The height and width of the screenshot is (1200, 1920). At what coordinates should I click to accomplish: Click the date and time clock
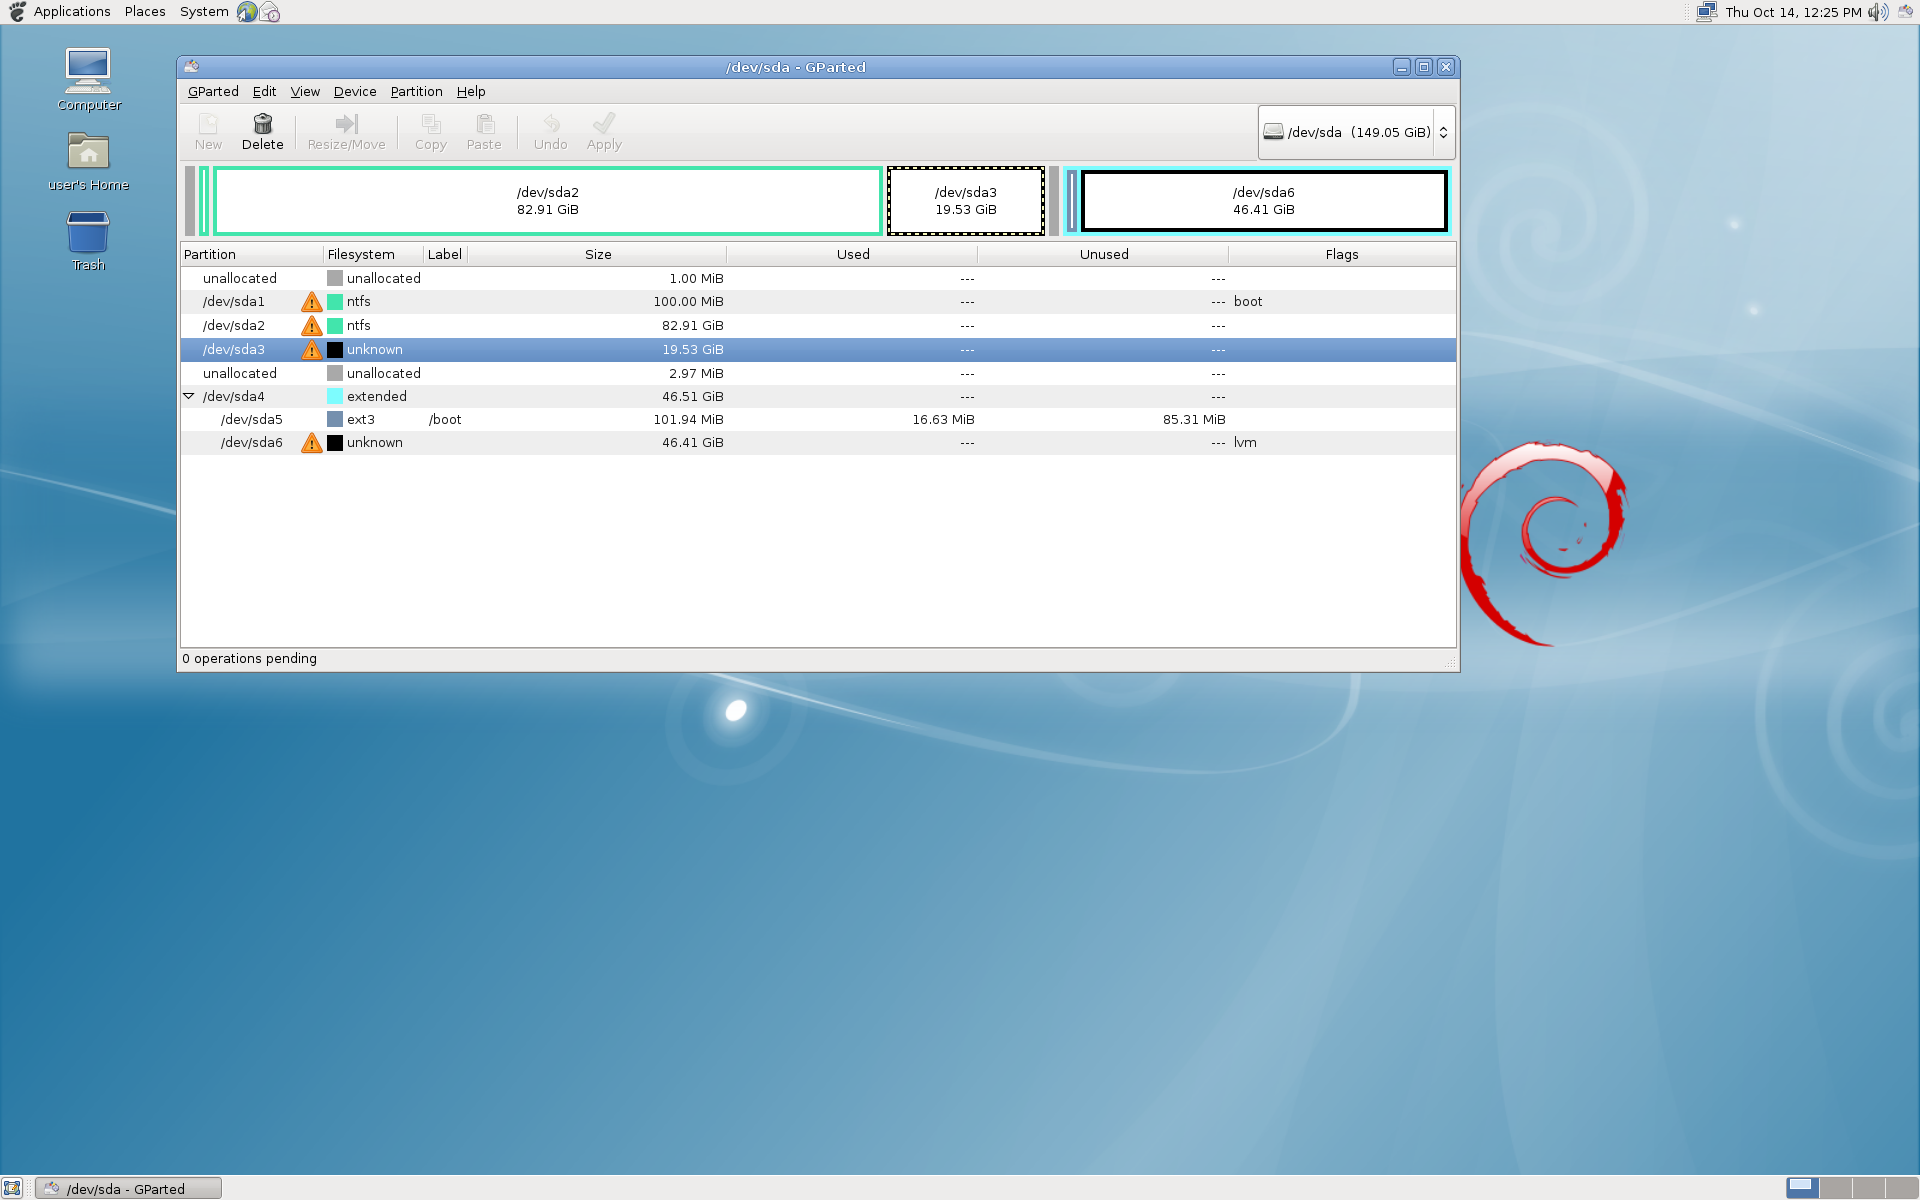click(1793, 12)
